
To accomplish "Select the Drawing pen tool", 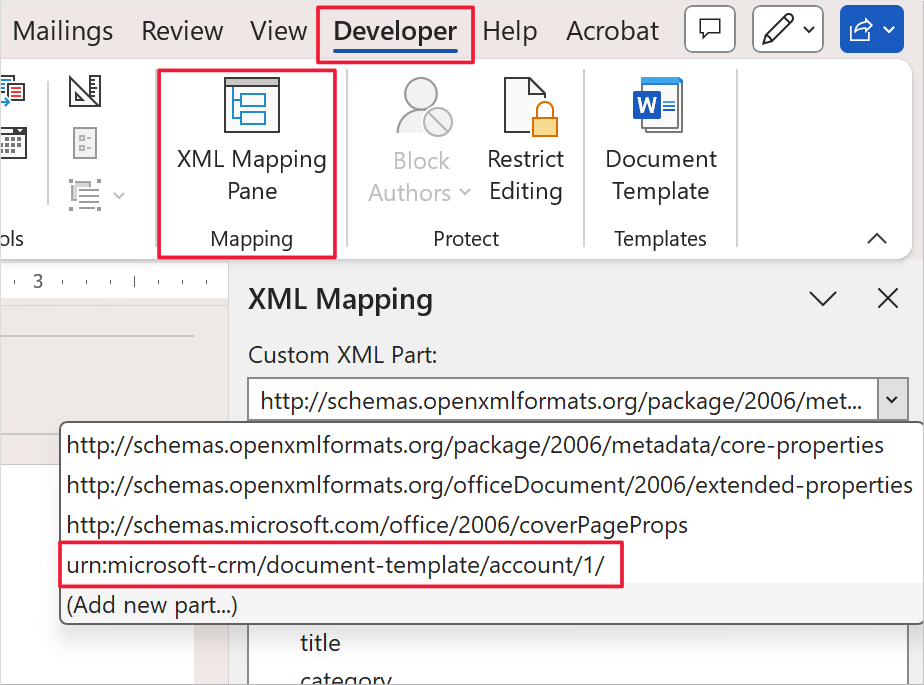I will (777, 29).
